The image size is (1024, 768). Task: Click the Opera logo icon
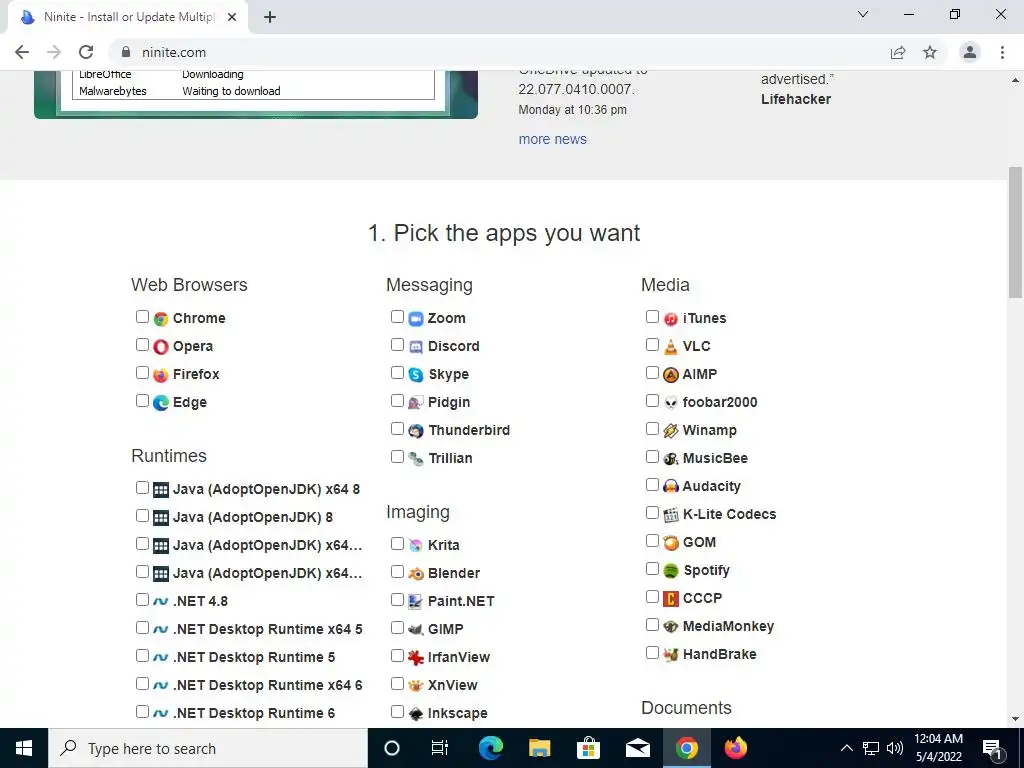pyautogui.click(x=161, y=347)
